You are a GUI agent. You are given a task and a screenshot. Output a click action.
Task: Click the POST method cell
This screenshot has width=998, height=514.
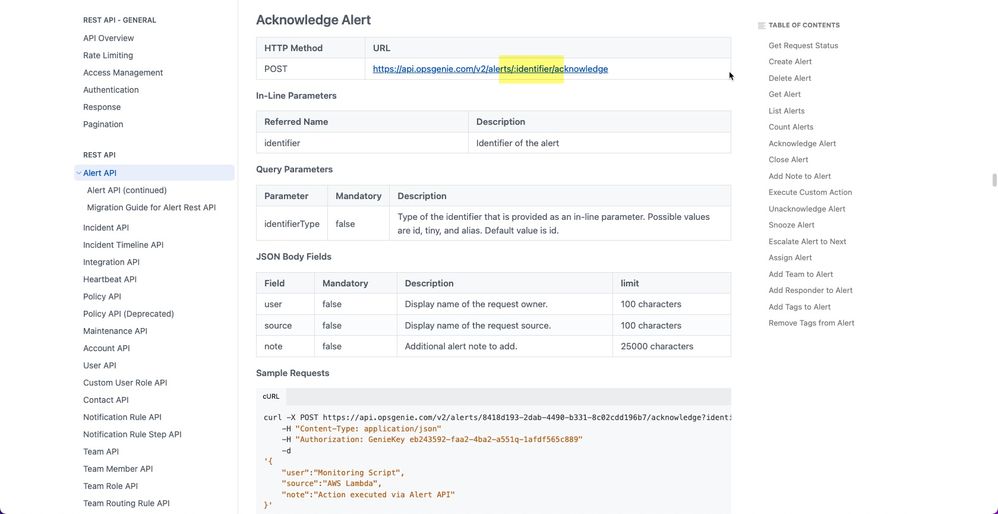tap(311, 69)
